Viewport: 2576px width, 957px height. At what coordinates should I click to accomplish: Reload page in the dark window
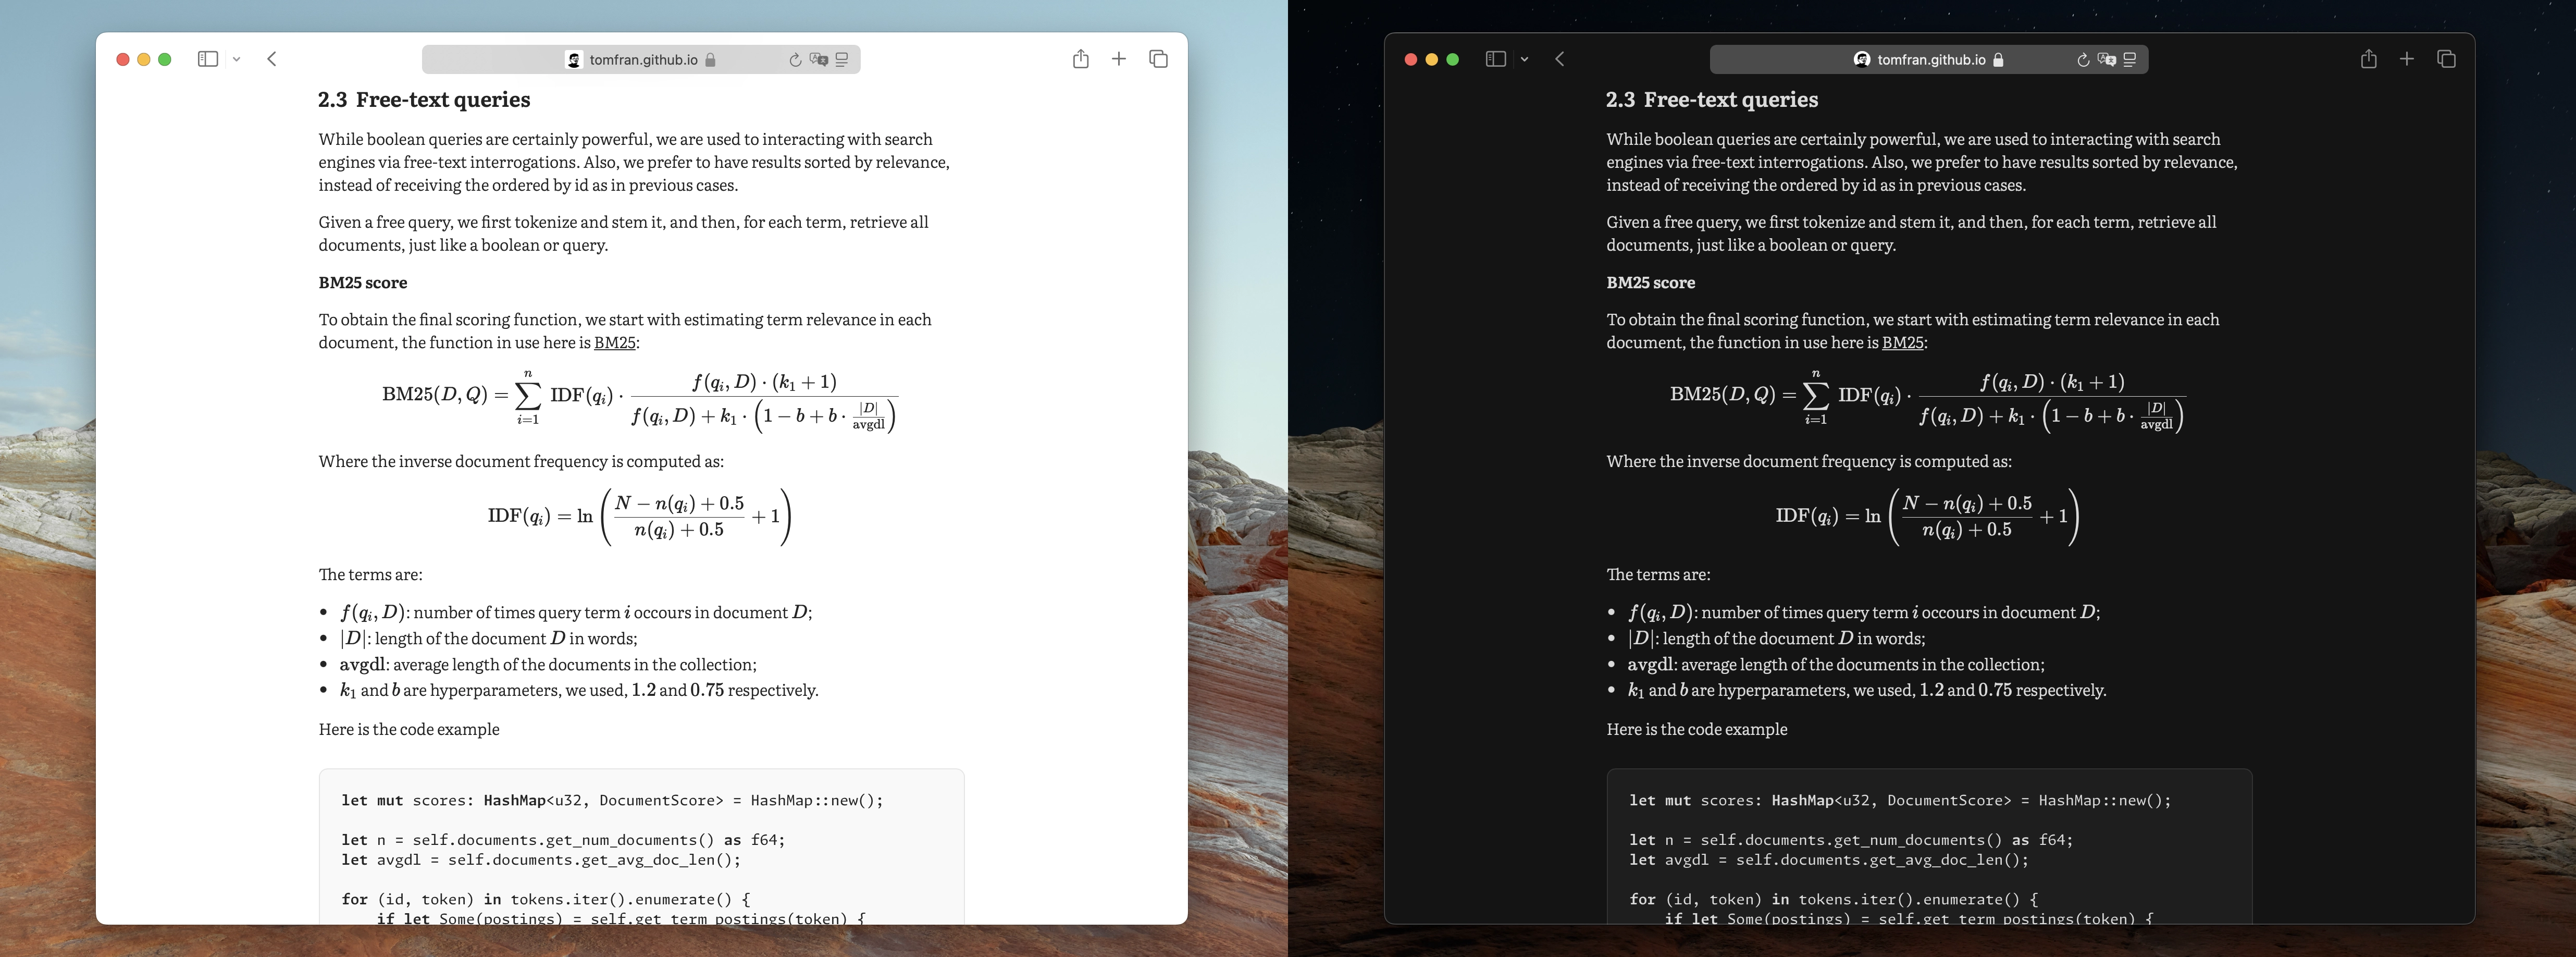2083,60
